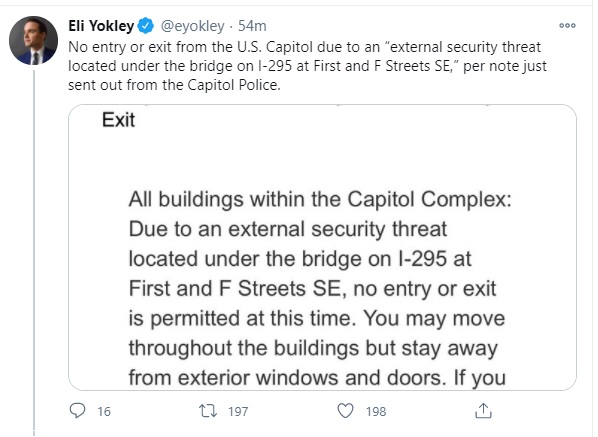This screenshot has width=598, height=437.
Task: Open the attached Capitol Police note image
Action: 322,247
